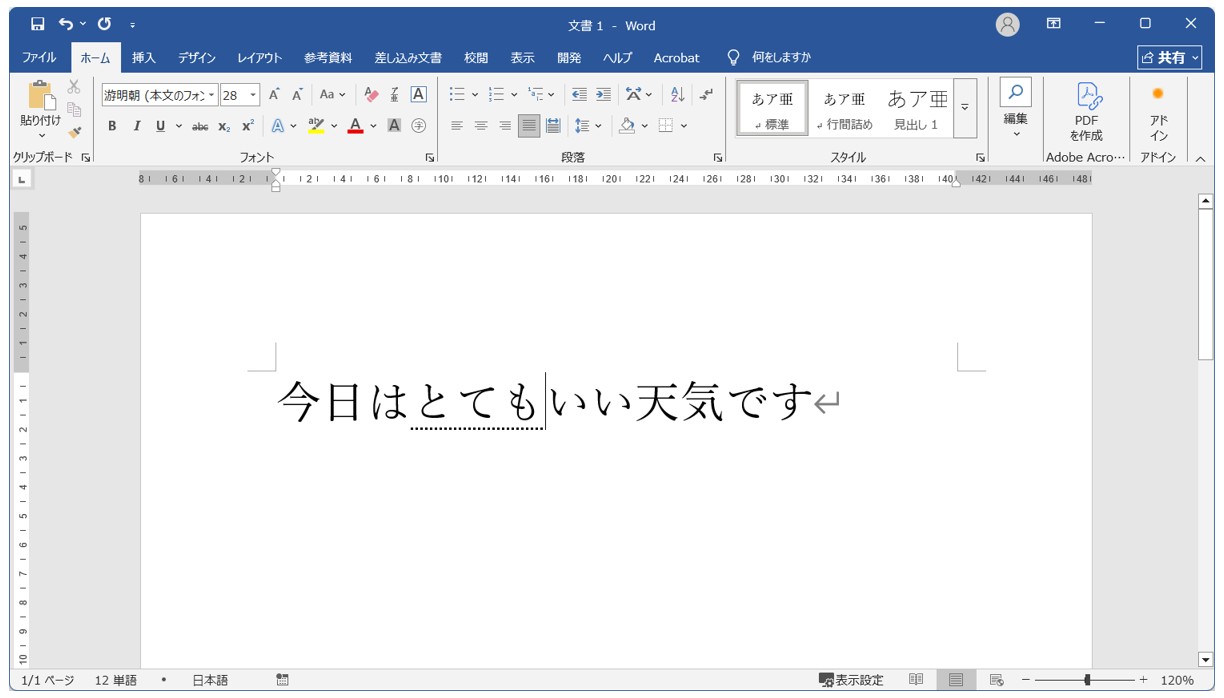This screenshot has width=1224, height=698.
Task: Click the cut scissors icon
Action: click(x=74, y=87)
